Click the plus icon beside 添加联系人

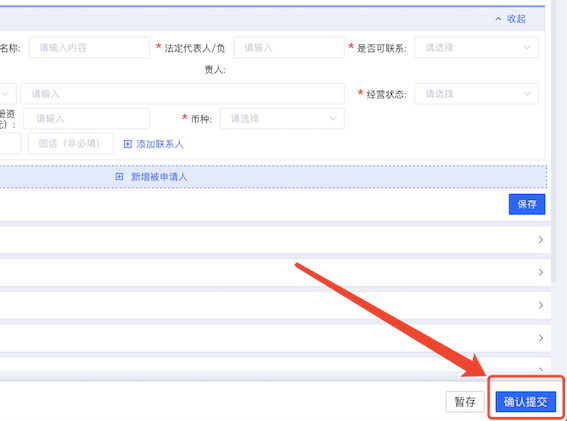click(127, 144)
